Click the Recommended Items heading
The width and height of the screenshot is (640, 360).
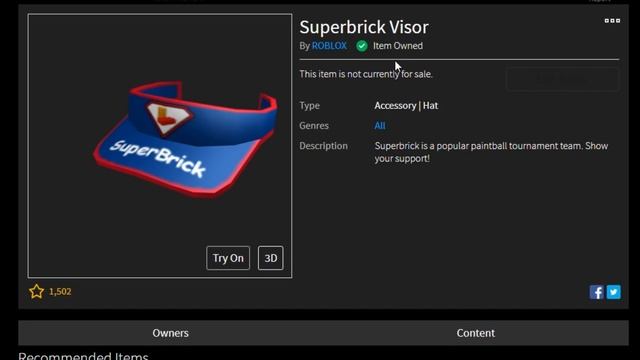pos(83,355)
